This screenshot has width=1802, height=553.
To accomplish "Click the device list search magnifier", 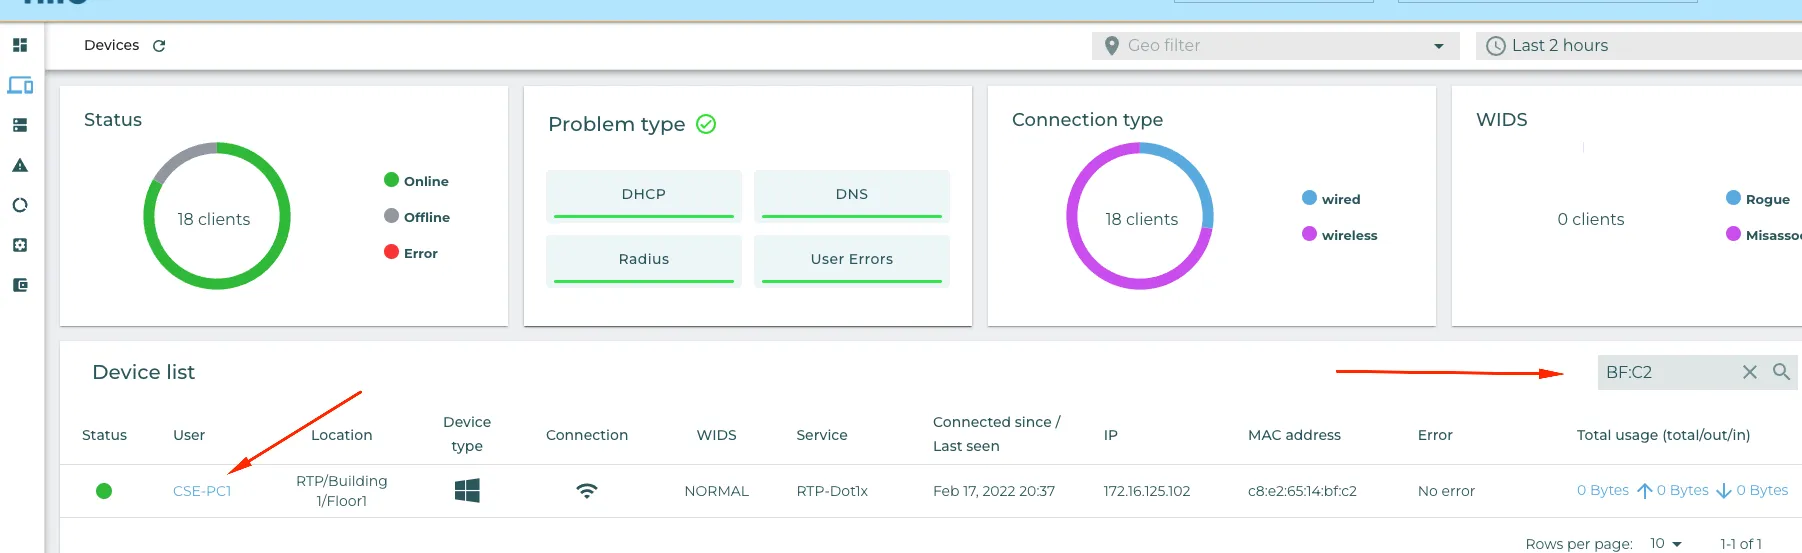I will click(1781, 372).
